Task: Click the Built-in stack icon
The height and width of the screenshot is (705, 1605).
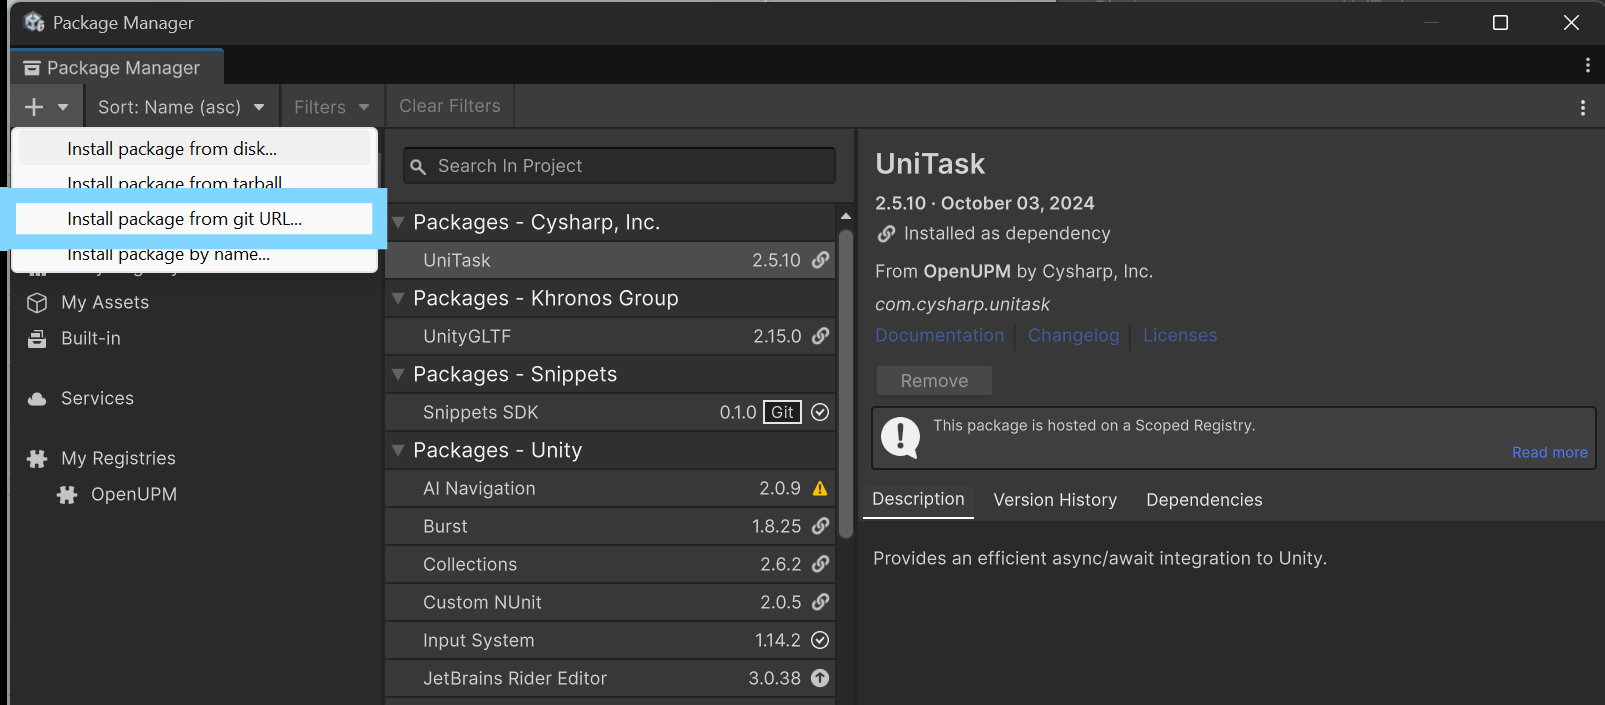Action: coord(37,339)
